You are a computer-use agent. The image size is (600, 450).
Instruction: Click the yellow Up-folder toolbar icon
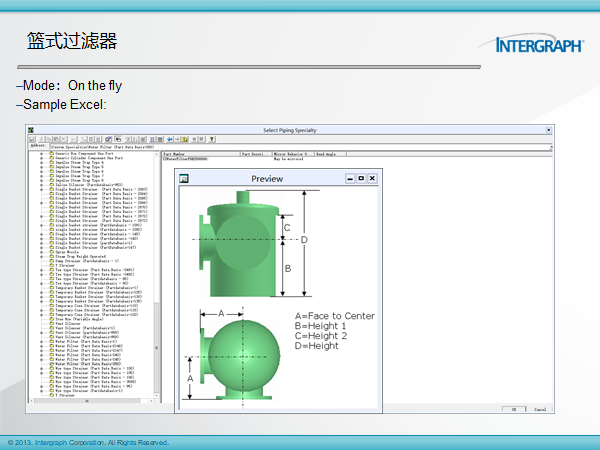click(185, 139)
